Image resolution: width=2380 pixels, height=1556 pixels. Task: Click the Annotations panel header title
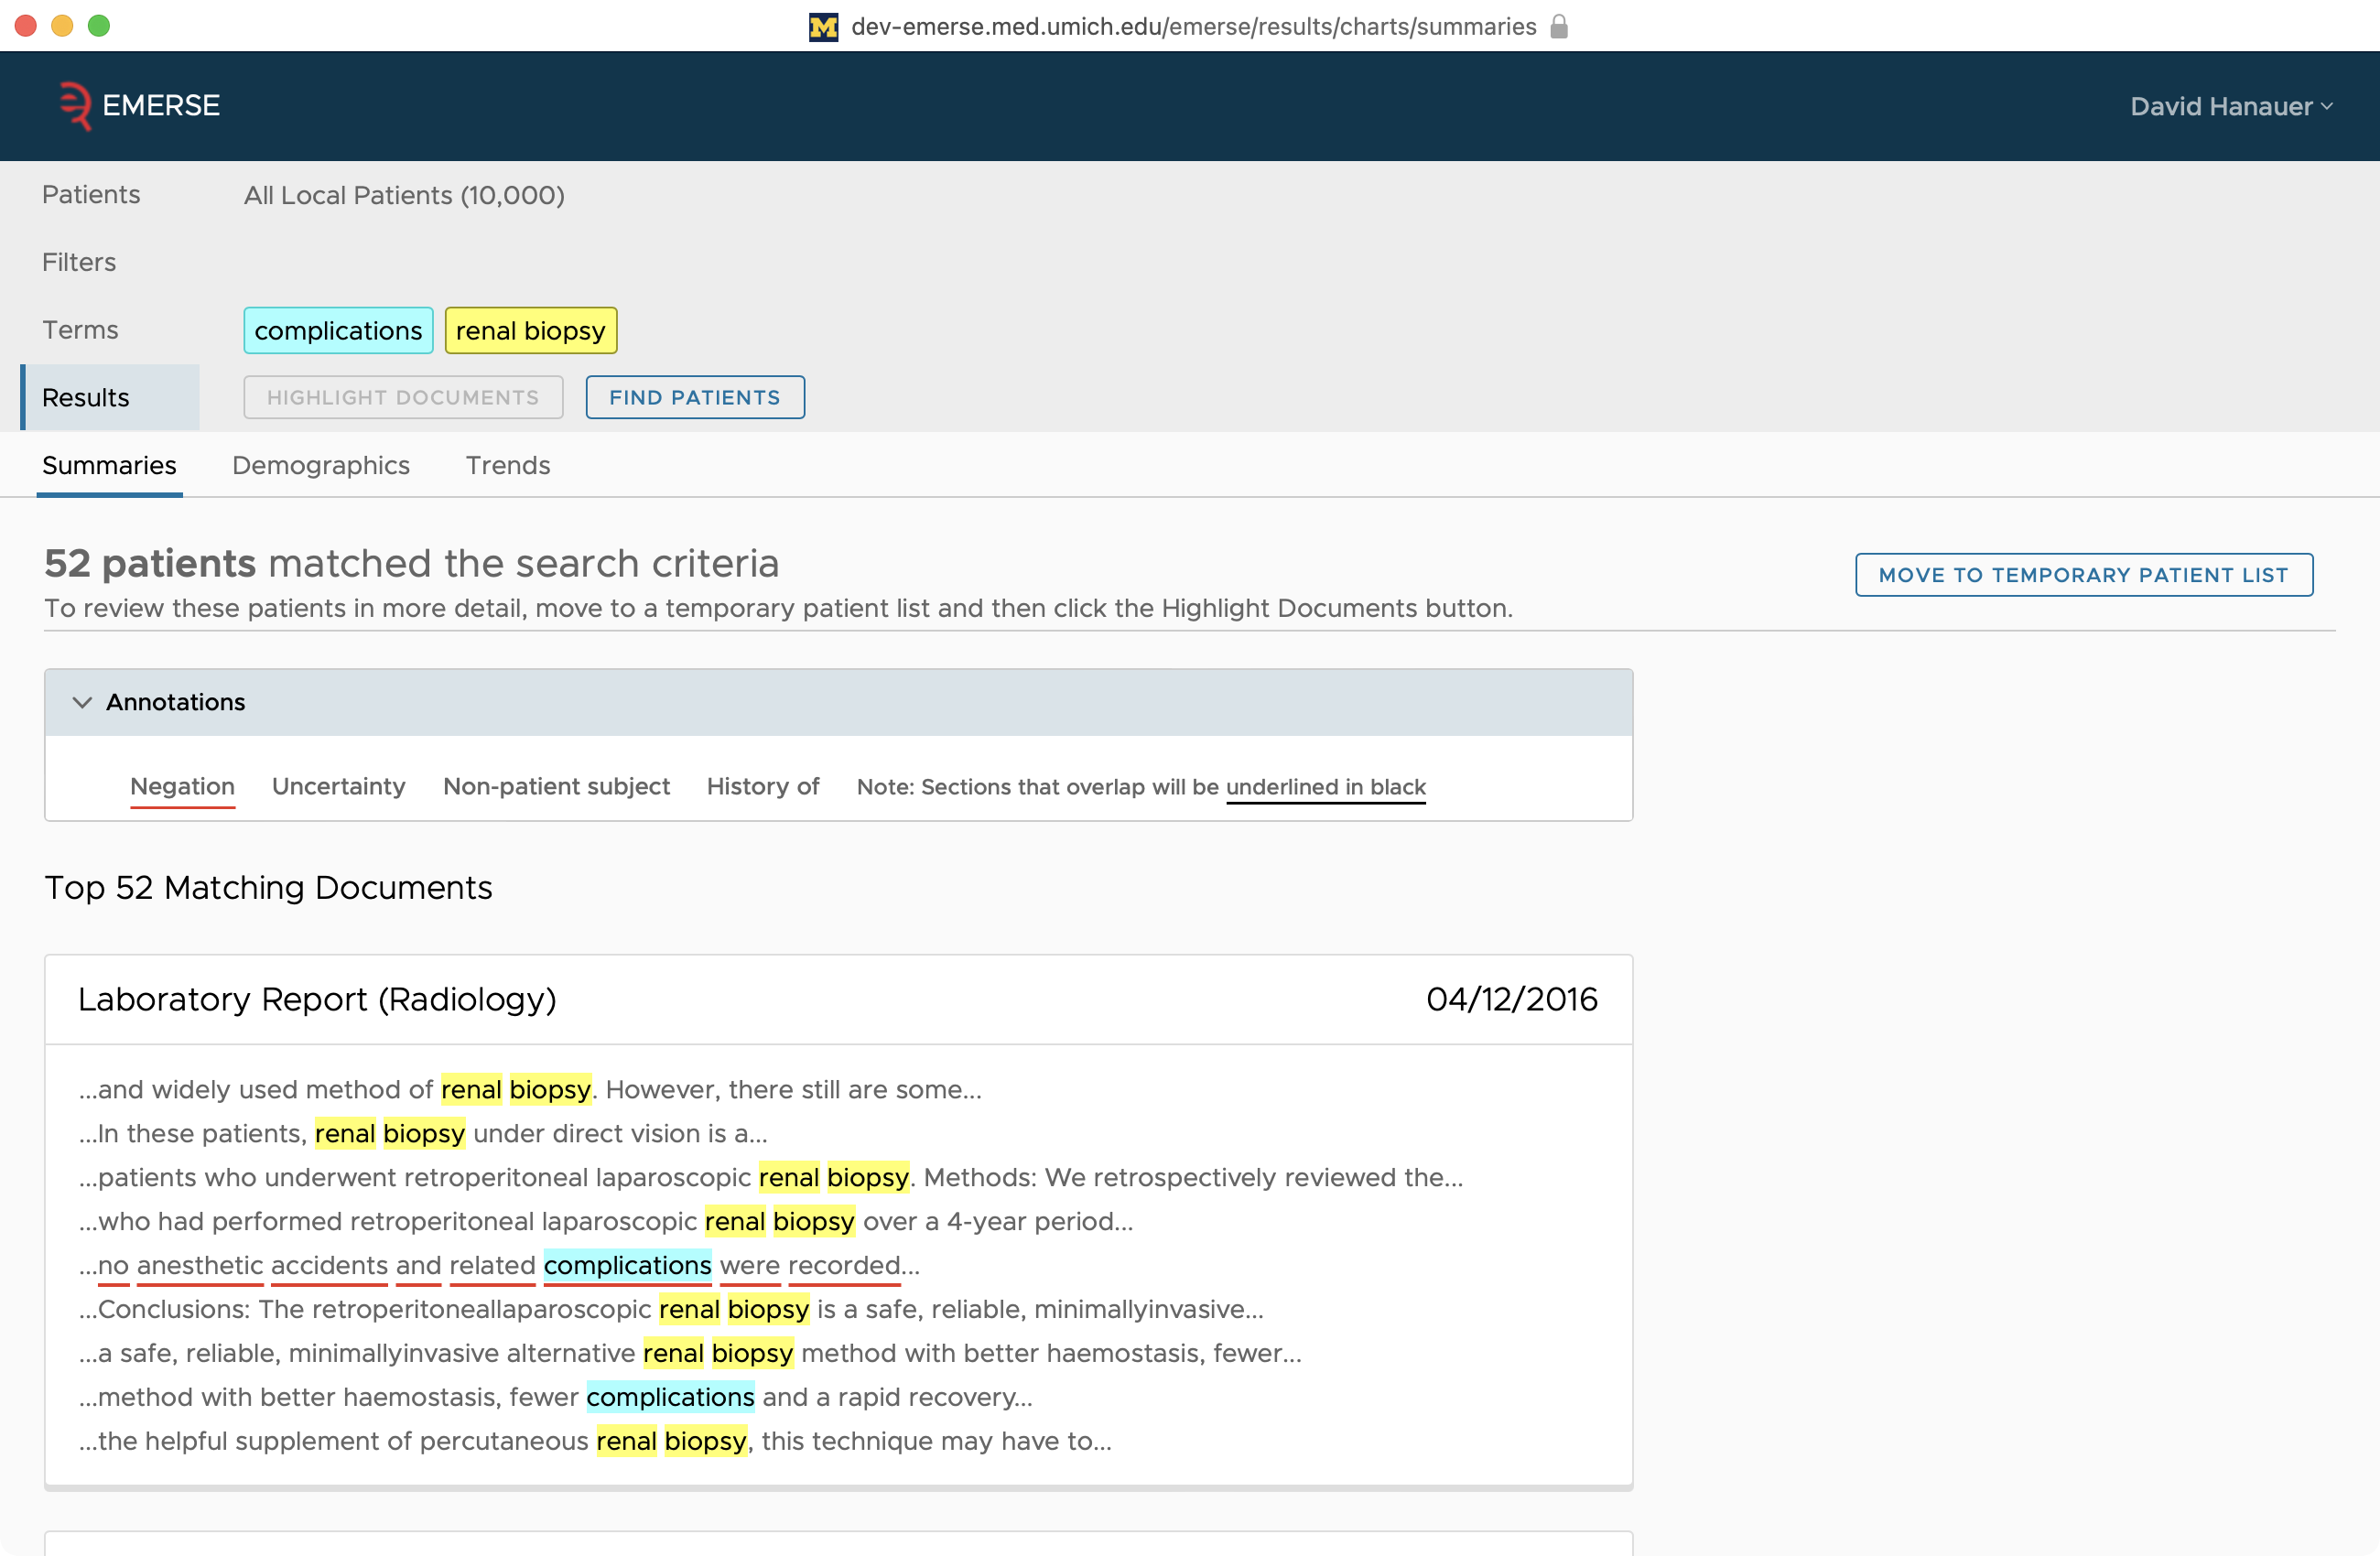click(x=175, y=702)
